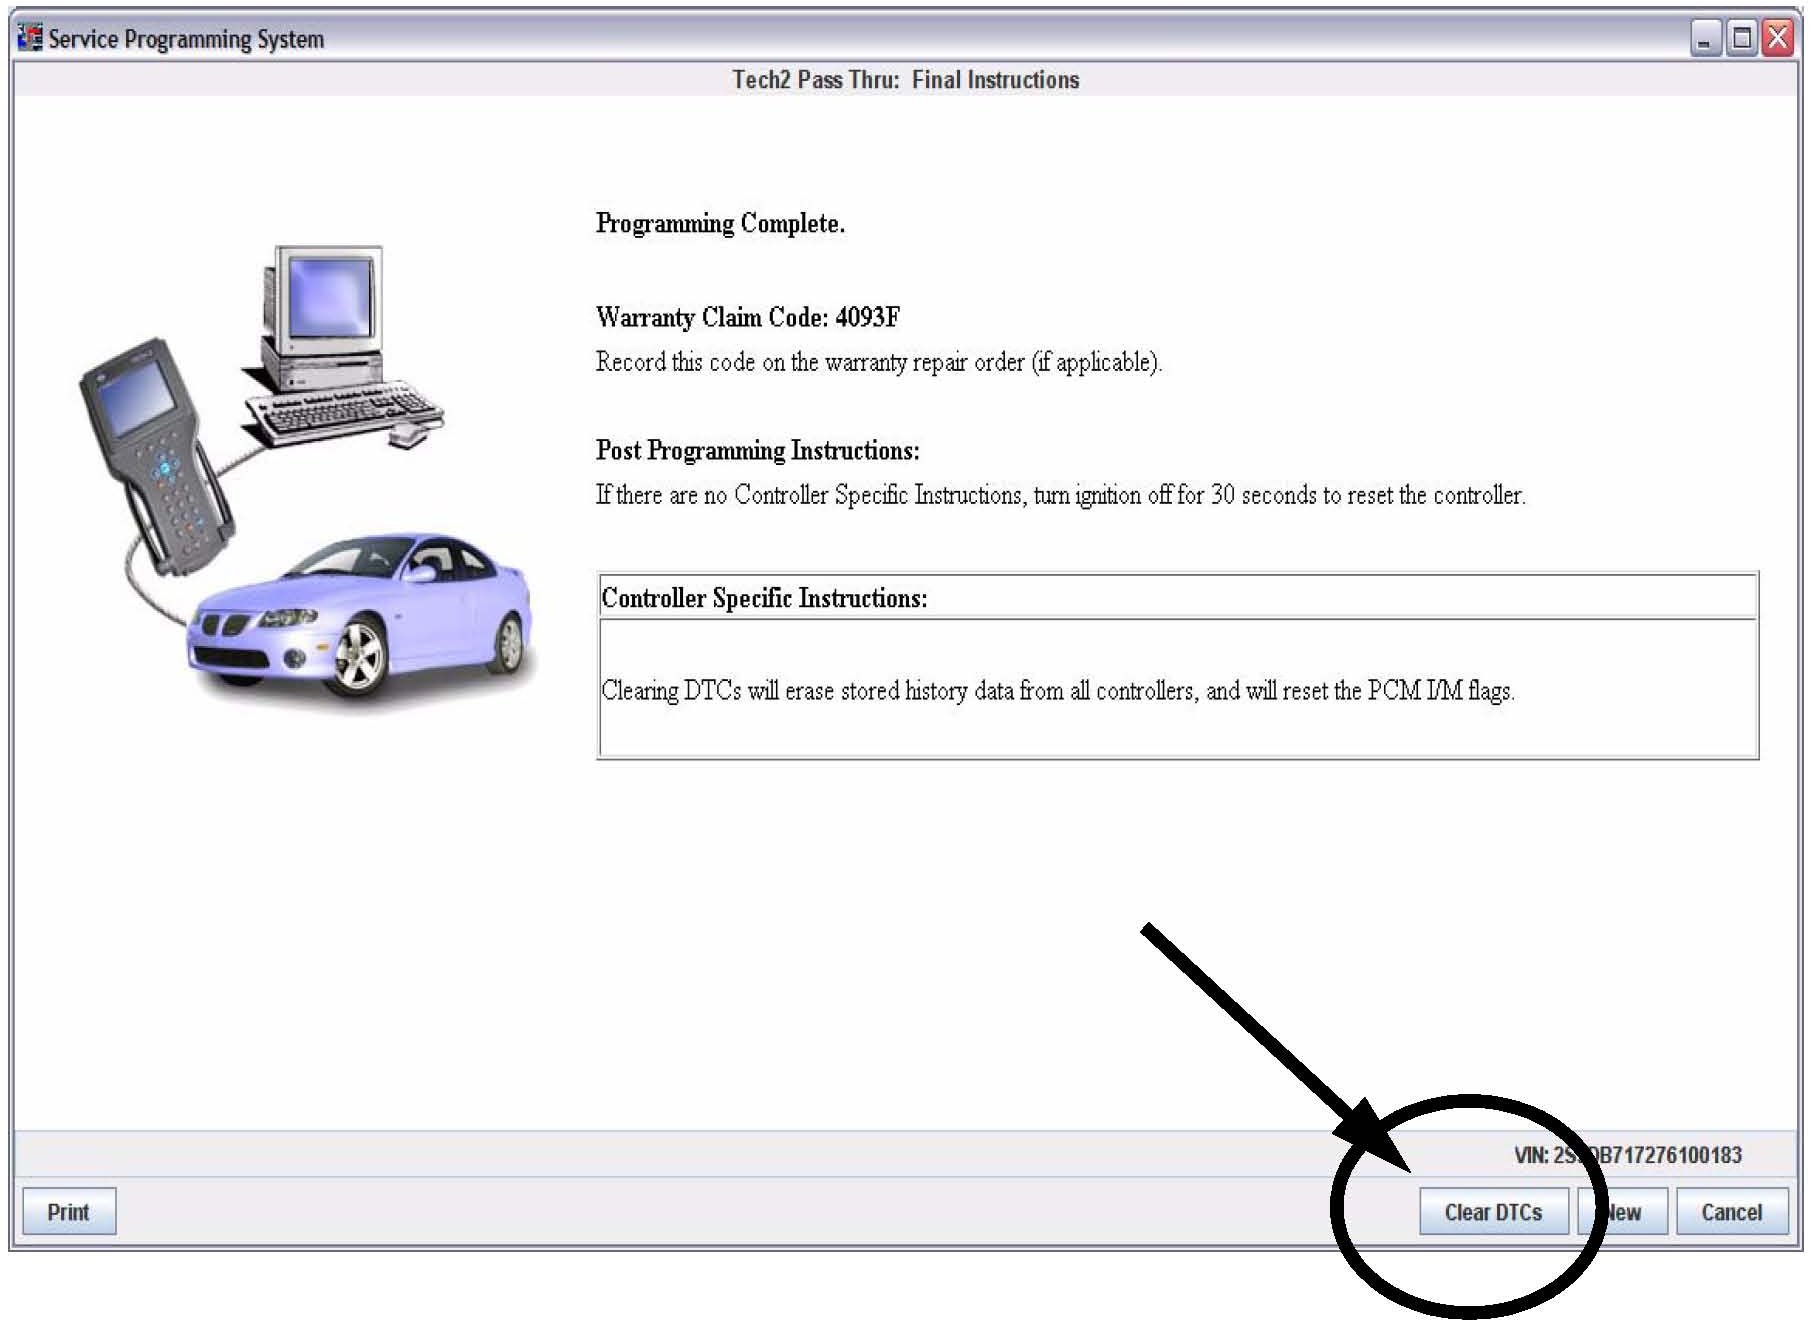
Task: Click the Service Programming System window title text
Action: coord(186,39)
